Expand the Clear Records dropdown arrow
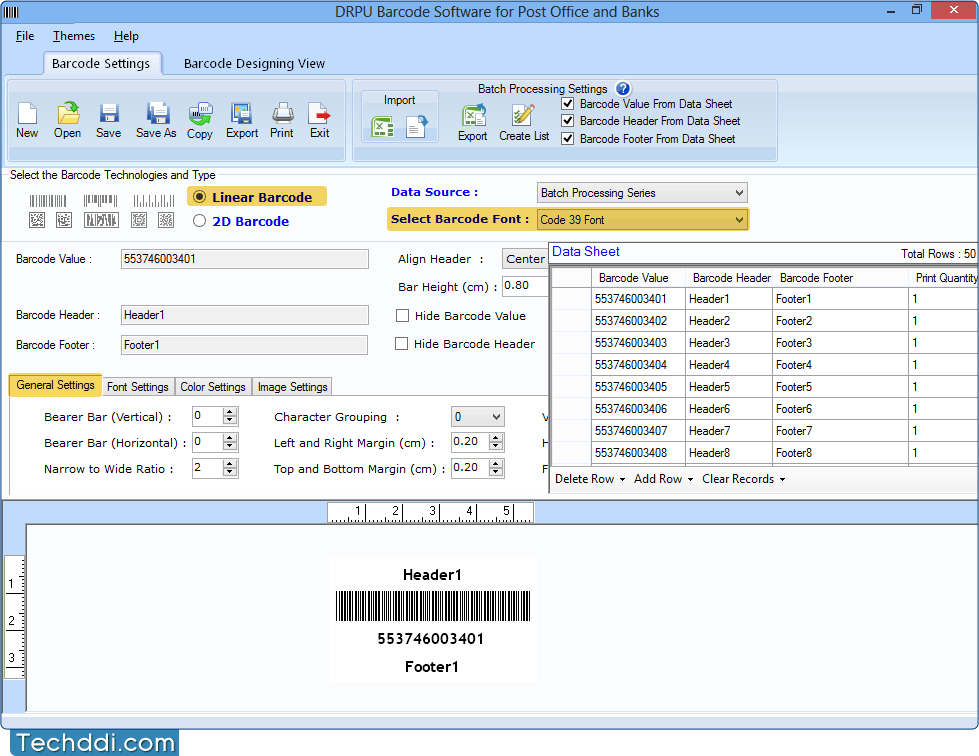This screenshot has width=979, height=756. tap(782, 479)
